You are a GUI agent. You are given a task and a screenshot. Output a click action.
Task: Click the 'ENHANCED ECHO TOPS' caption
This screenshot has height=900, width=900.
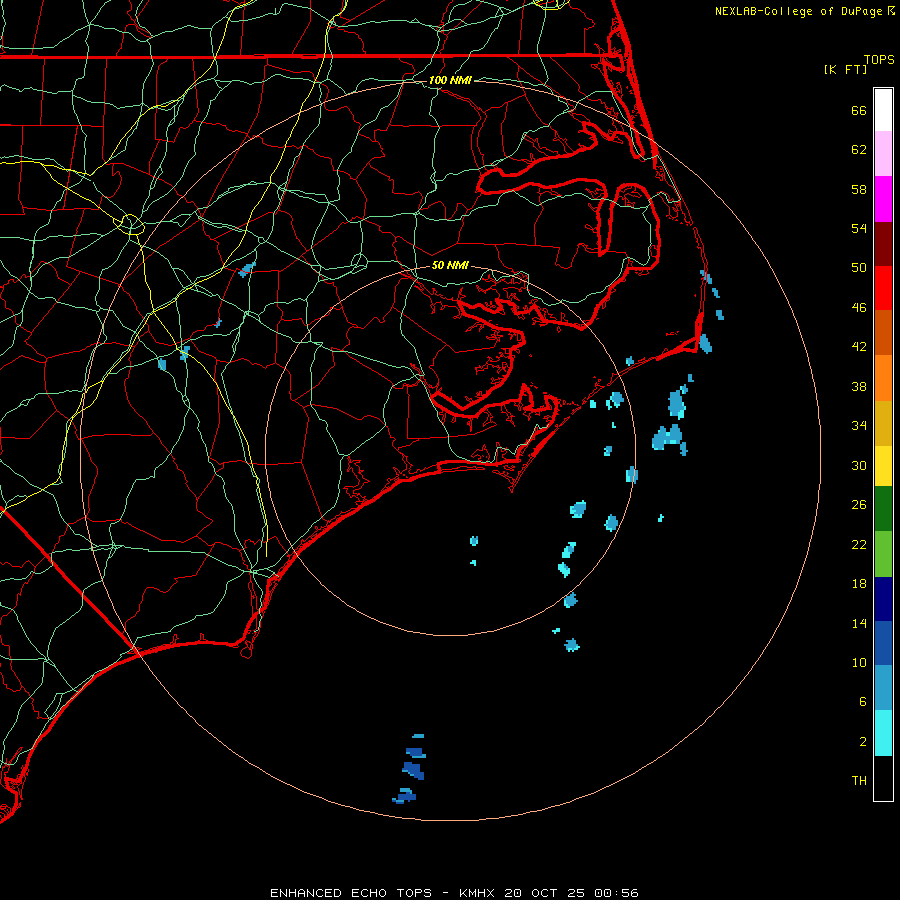point(351,893)
